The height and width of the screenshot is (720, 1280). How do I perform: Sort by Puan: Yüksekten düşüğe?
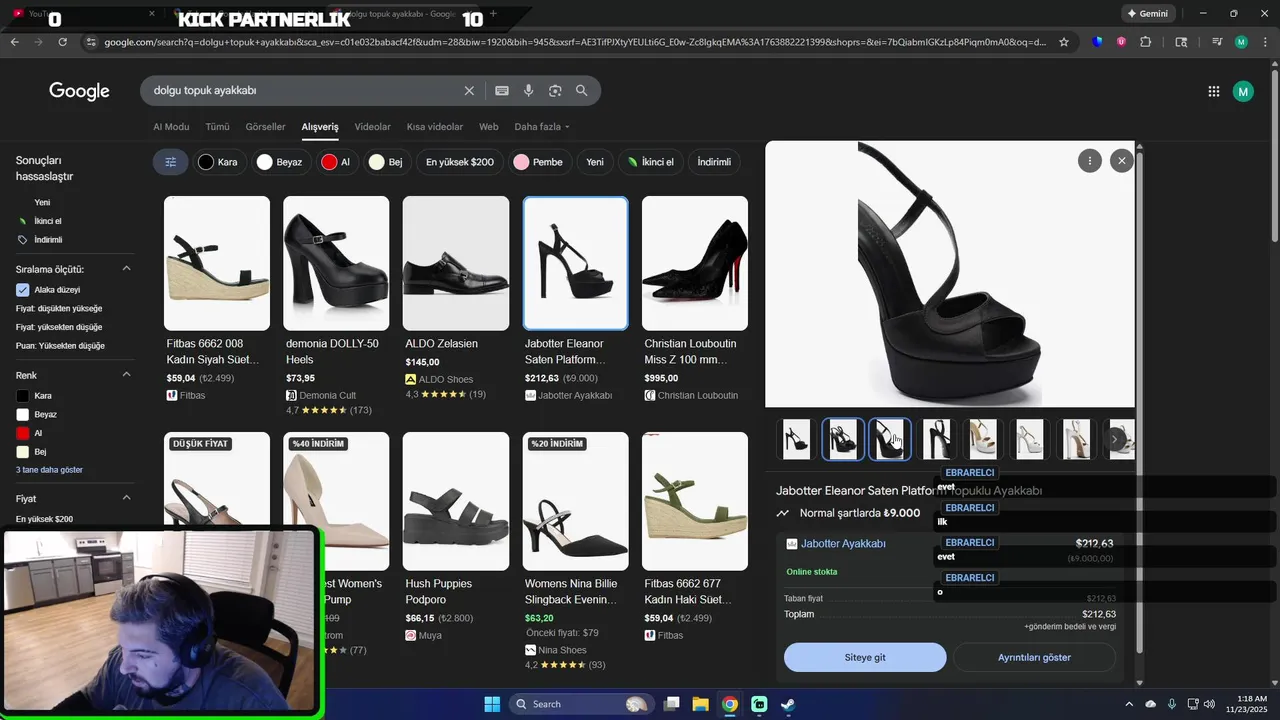pyautogui.click(x=60, y=346)
